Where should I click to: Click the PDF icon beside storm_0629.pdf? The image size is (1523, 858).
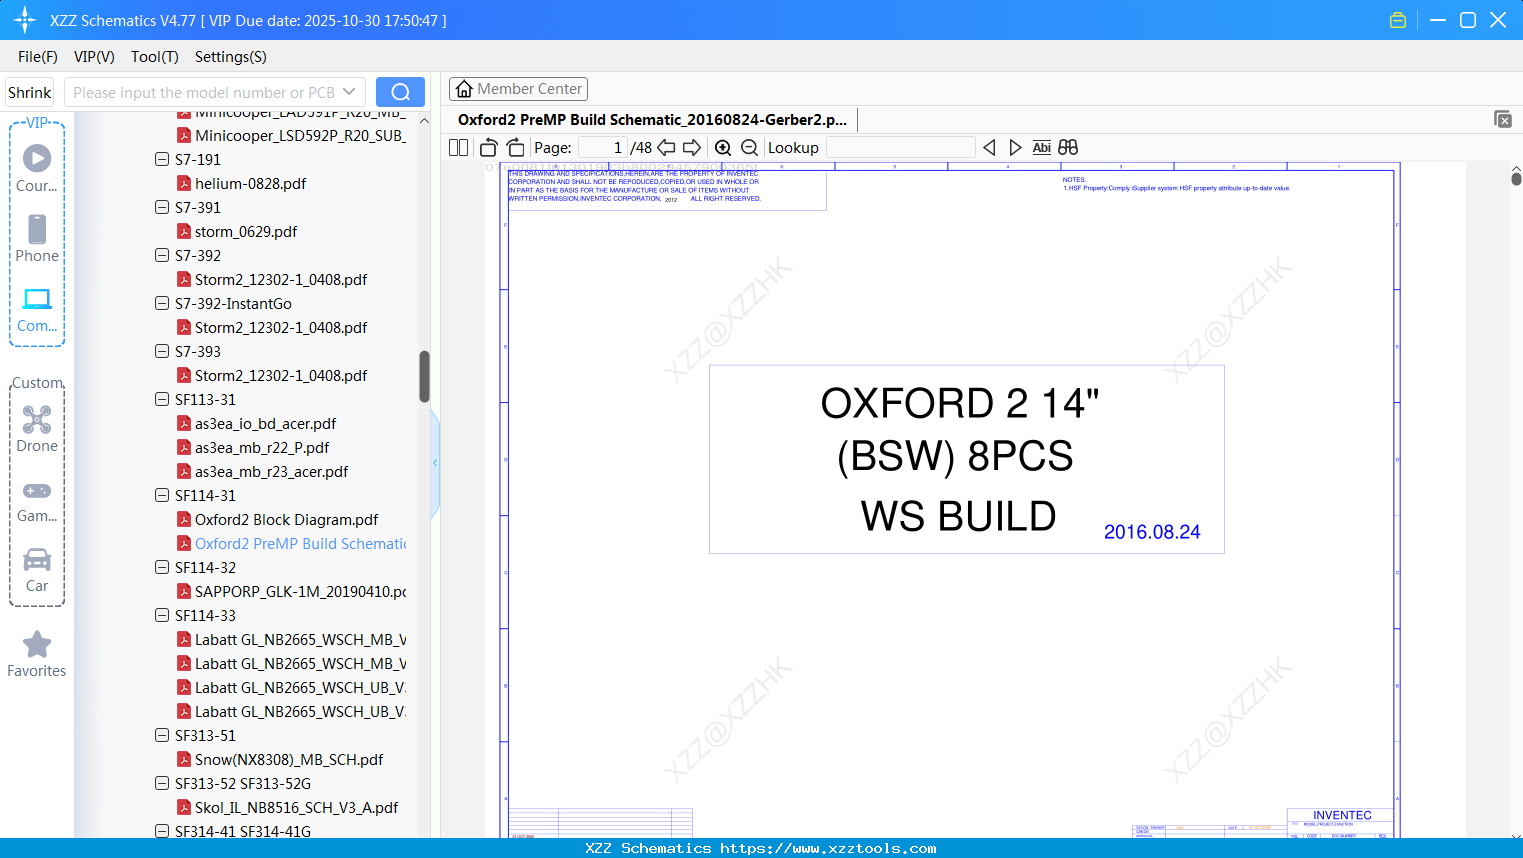(184, 231)
